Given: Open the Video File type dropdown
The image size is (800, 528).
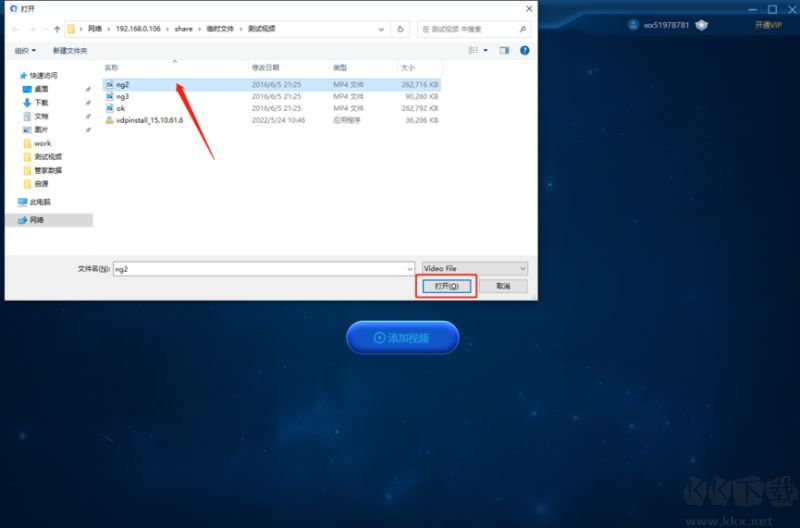Looking at the screenshot, I should (474, 268).
